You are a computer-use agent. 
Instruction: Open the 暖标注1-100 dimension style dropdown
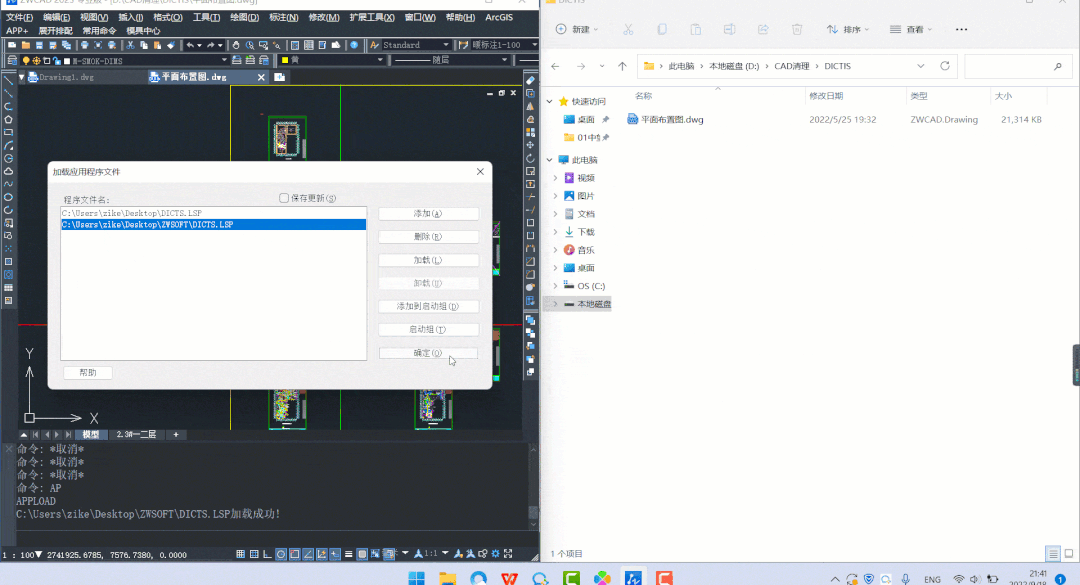pos(534,45)
